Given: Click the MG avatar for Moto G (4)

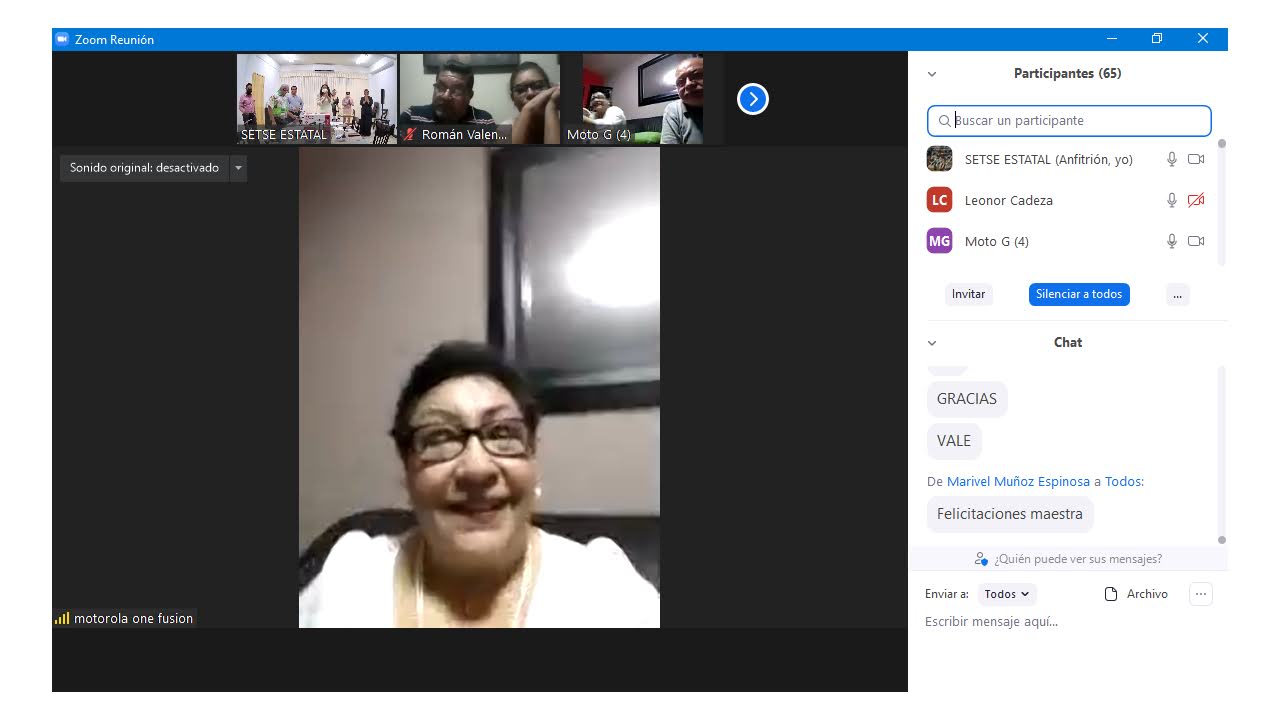Looking at the screenshot, I should pyautogui.click(x=939, y=241).
